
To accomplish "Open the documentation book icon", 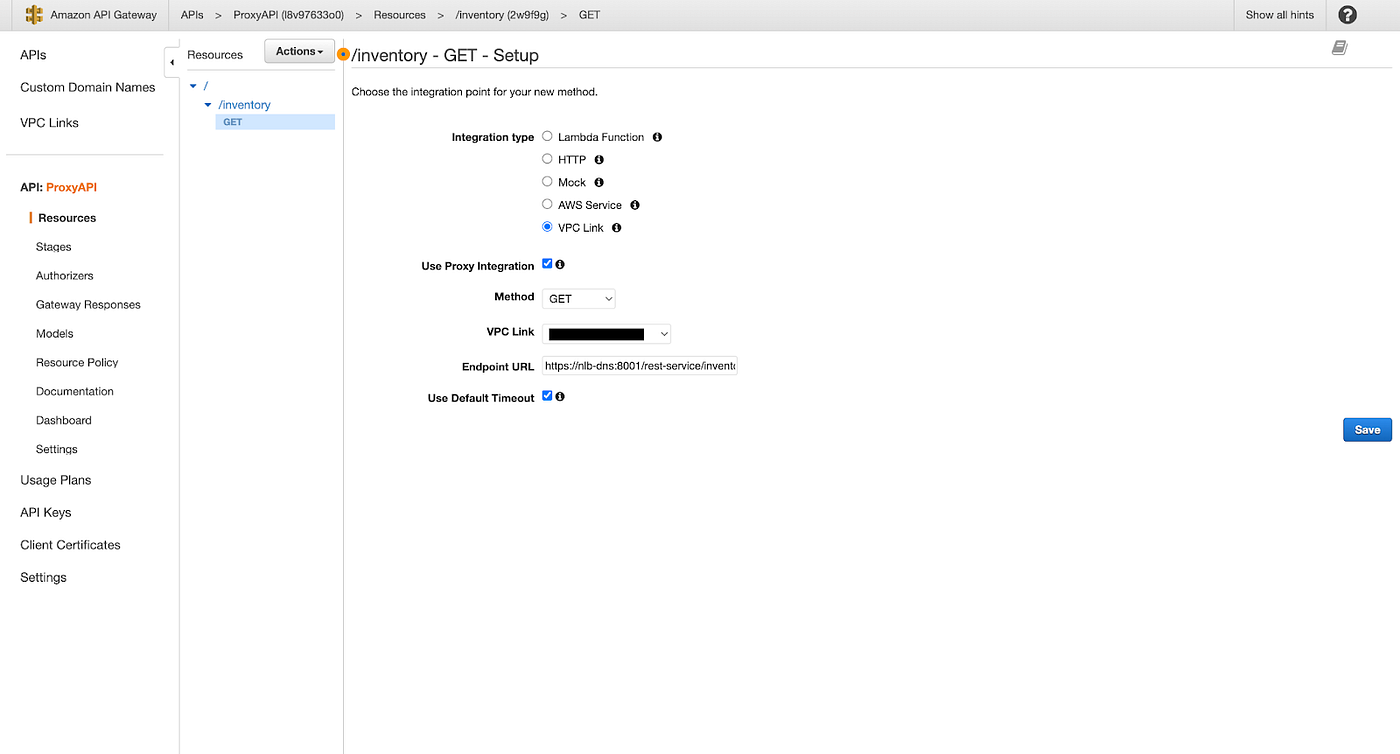I will point(1340,48).
